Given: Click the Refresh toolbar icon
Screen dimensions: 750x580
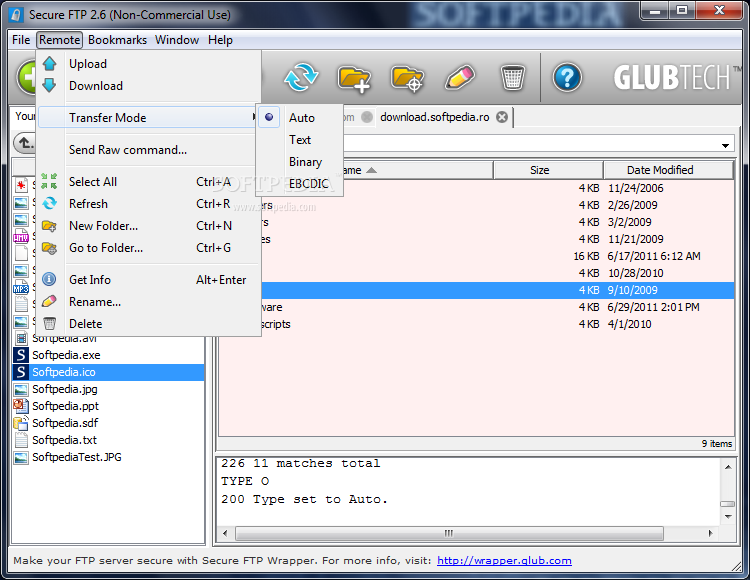Looking at the screenshot, I should point(300,77).
